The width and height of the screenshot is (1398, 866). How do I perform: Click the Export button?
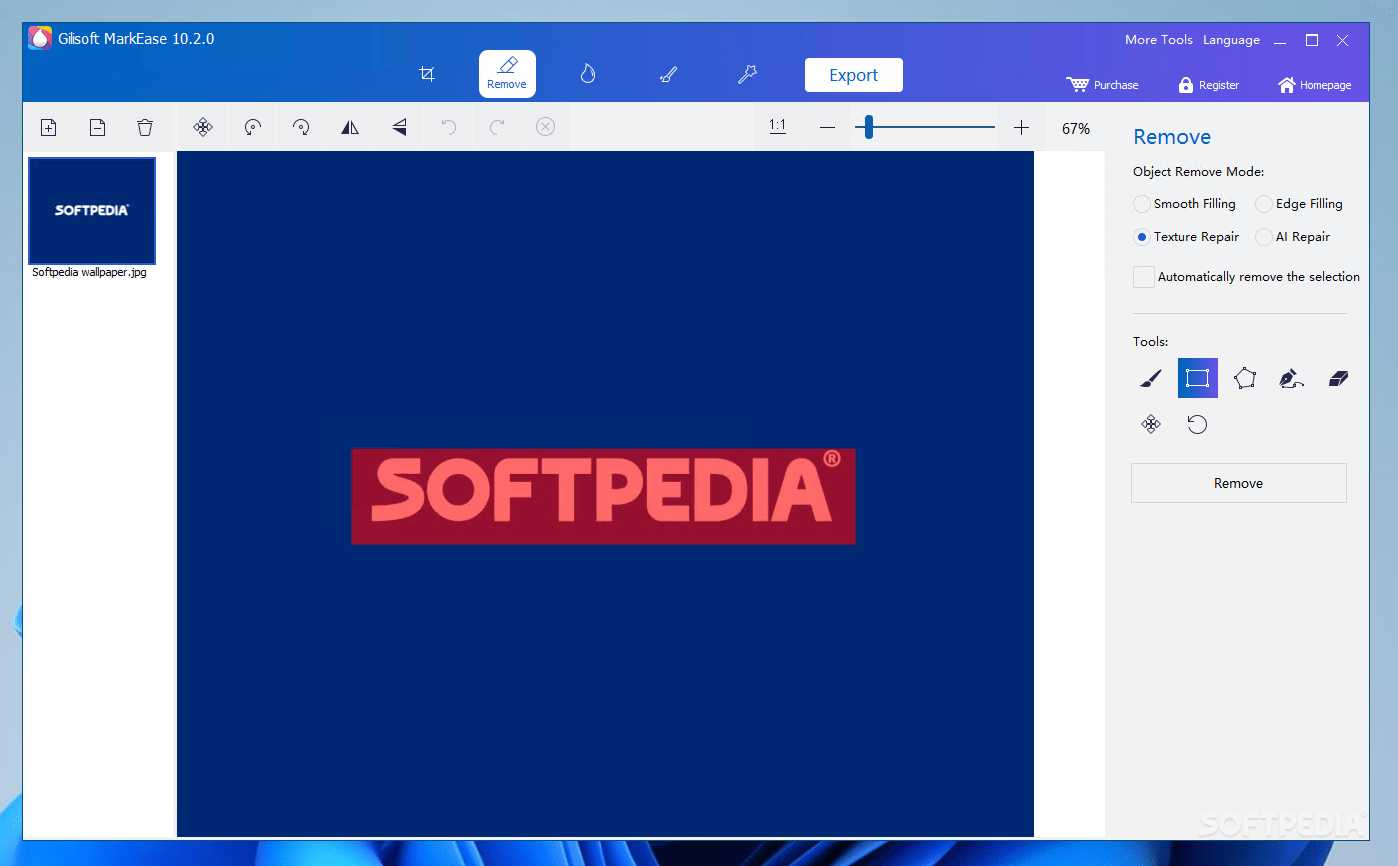[x=853, y=75]
